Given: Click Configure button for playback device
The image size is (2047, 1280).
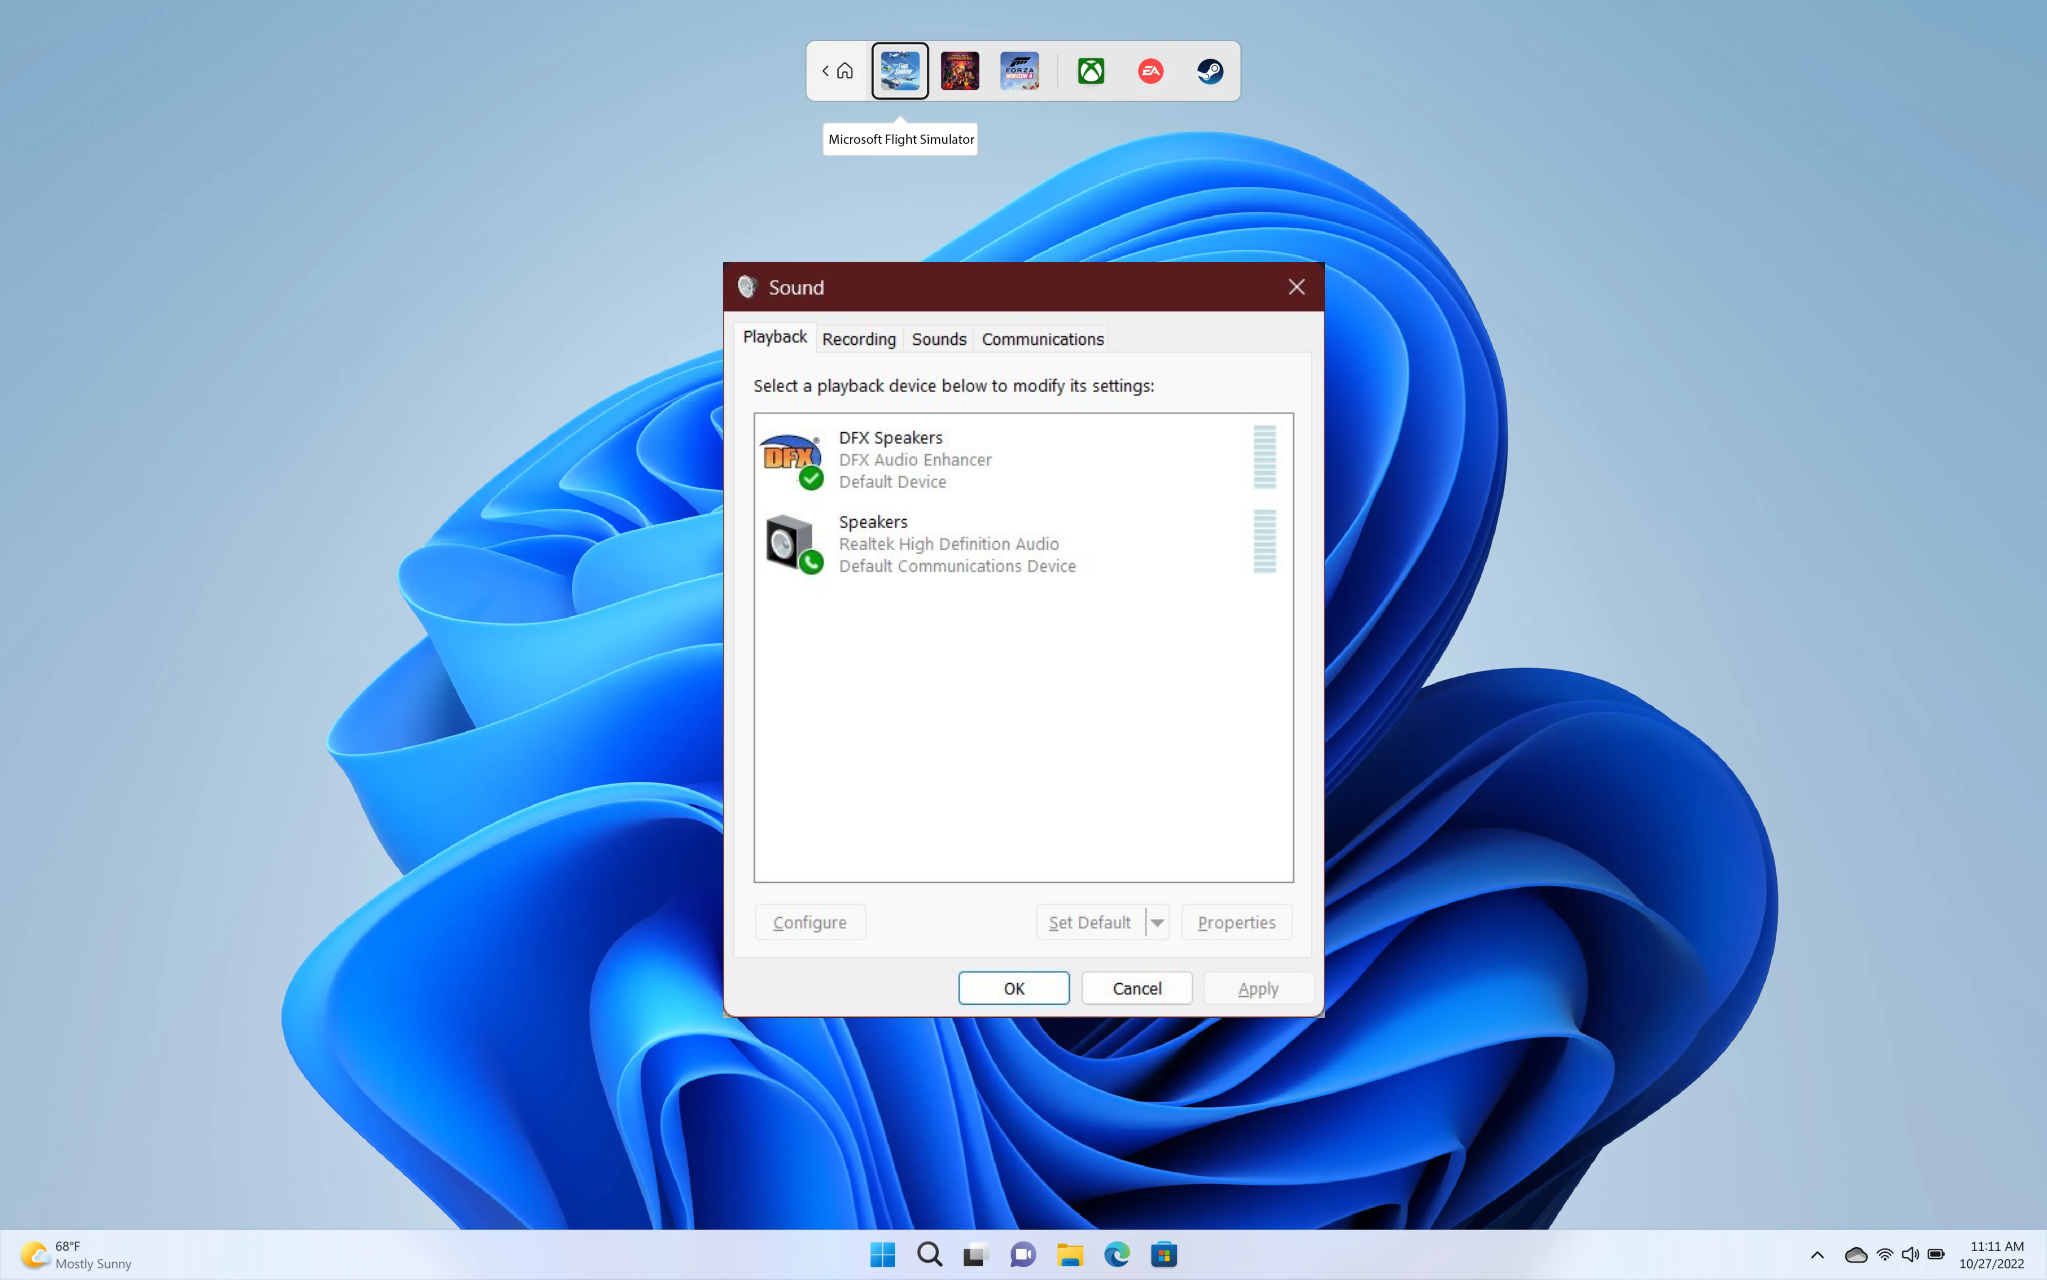Looking at the screenshot, I should (810, 922).
